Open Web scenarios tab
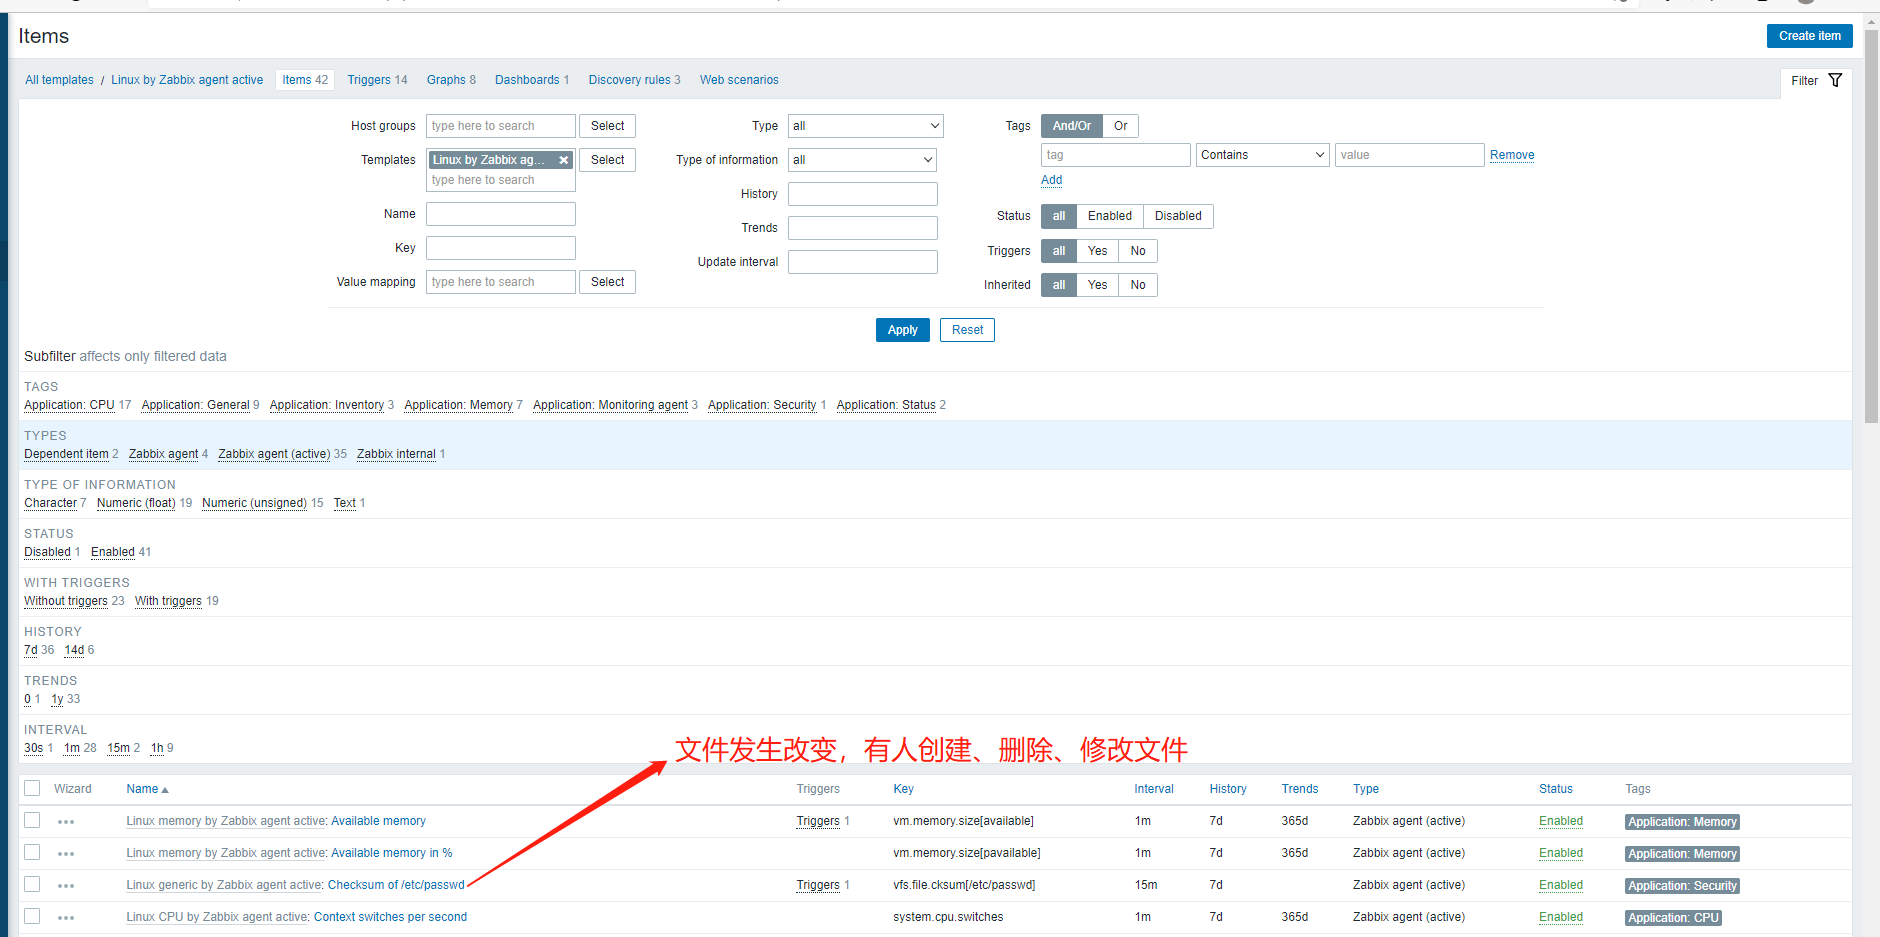Screen dimensions: 1880x937 click(x=739, y=80)
